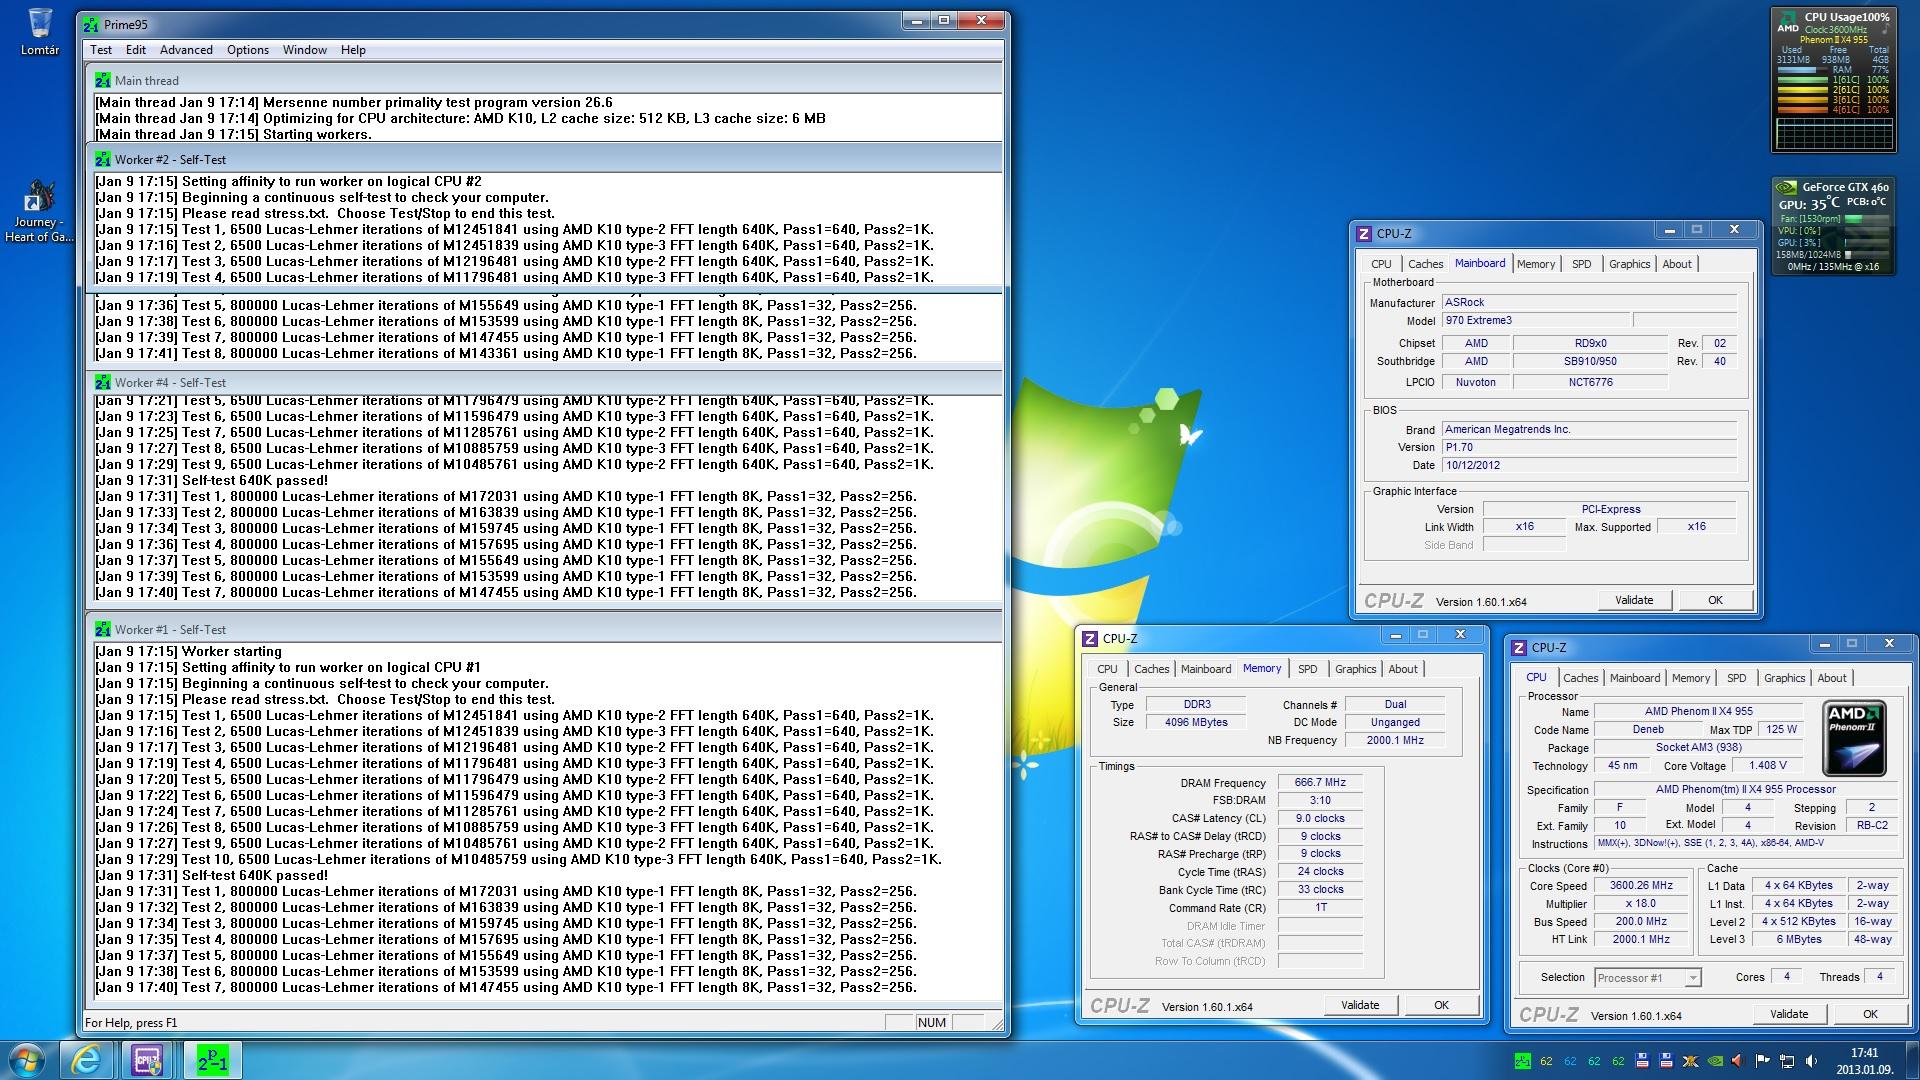
Task: Click the CPU-Z CPU window title icon
Action: coord(1520,647)
